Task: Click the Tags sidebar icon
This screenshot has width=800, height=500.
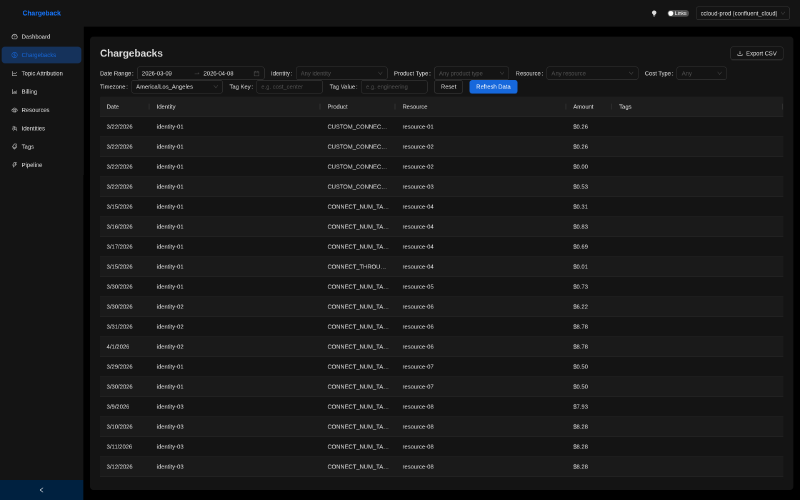Action: click(14, 146)
